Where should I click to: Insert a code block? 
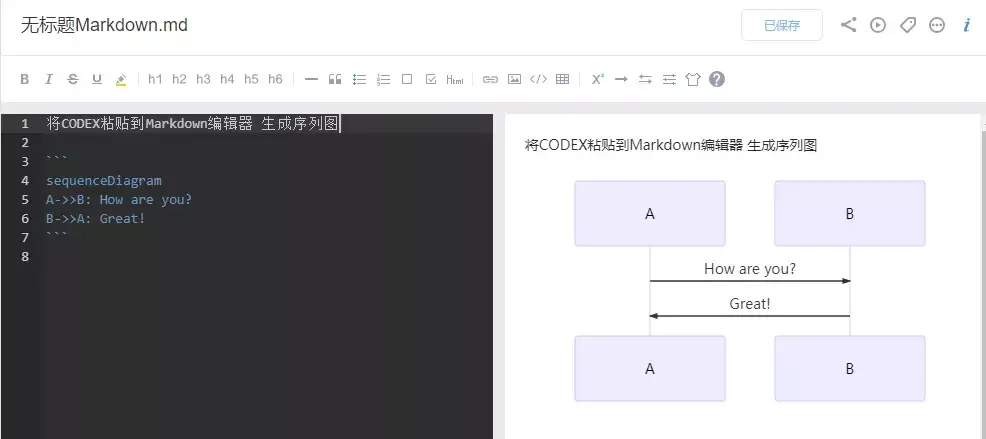[x=538, y=79]
